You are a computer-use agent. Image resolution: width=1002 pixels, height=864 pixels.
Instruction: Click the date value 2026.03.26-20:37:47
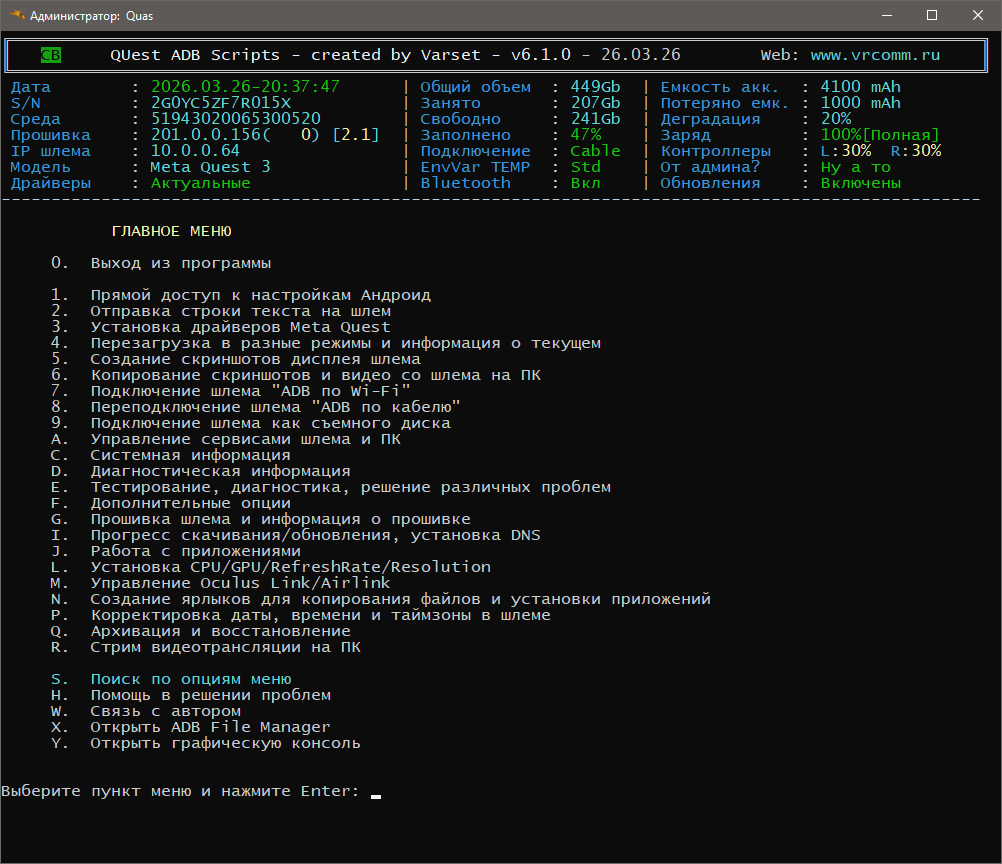point(245,86)
